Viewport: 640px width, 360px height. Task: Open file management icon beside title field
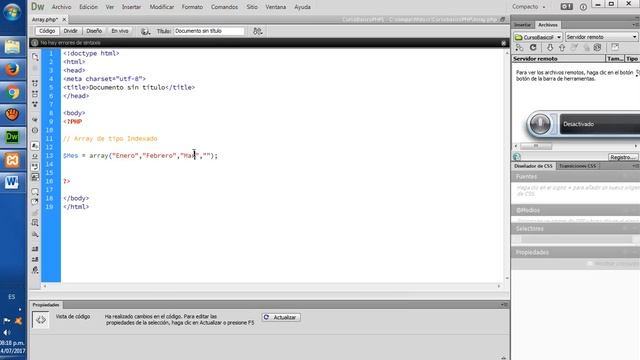tap(258, 31)
